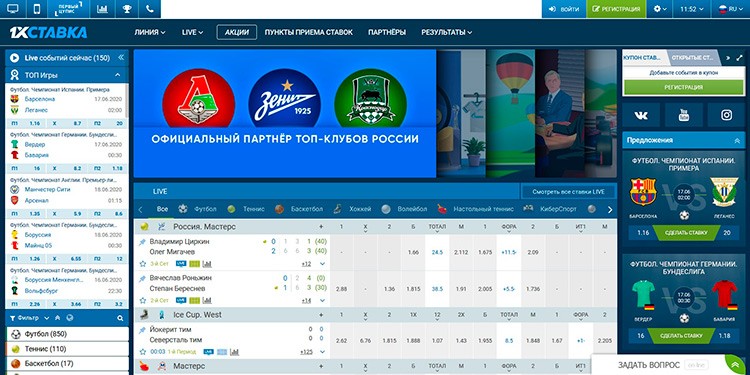
Task: Click the ВОЙТИ login button
Action: click(x=564, y=9)
